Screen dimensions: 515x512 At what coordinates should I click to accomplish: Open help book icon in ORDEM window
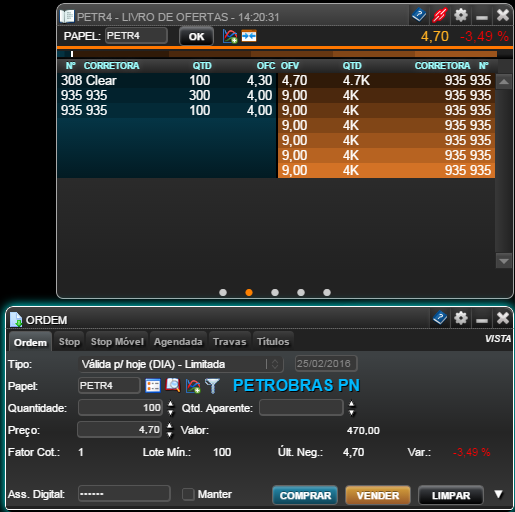pyautogui.click(x=440, y=318)
